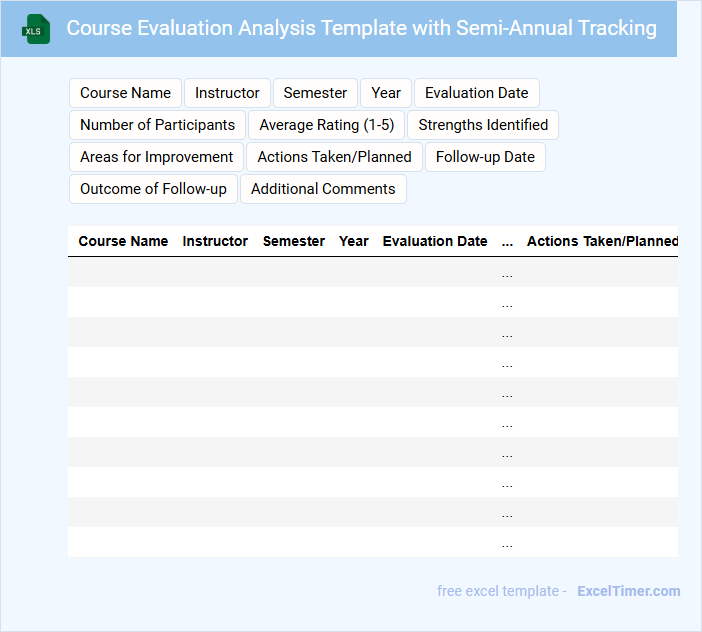Select the Areas for Improvement tag
Screen dimensions: 702x632
click(x=156, y=157)
